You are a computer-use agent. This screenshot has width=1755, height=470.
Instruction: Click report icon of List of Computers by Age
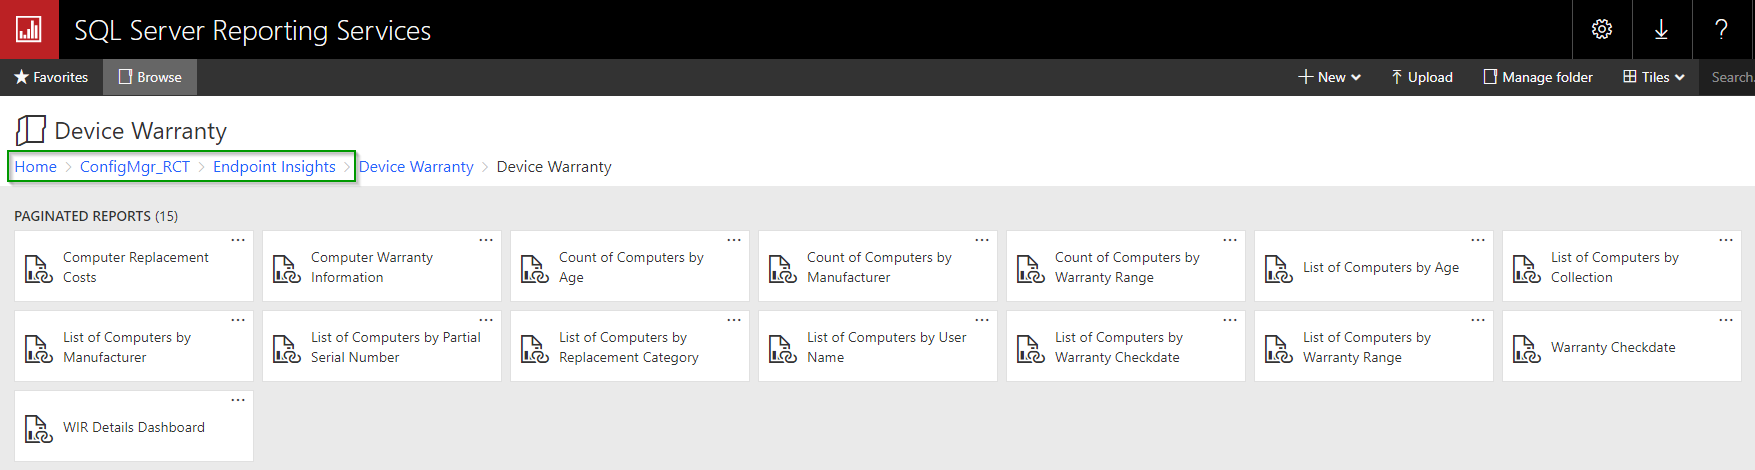point(1278,269)
